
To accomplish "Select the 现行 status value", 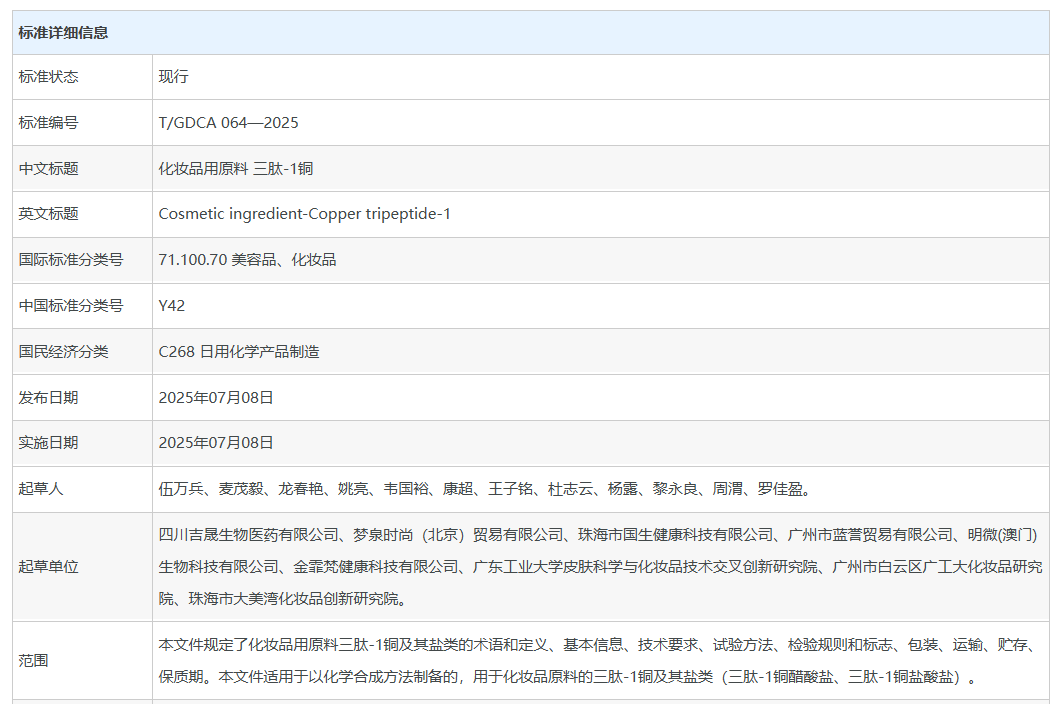I will point(173,77).
